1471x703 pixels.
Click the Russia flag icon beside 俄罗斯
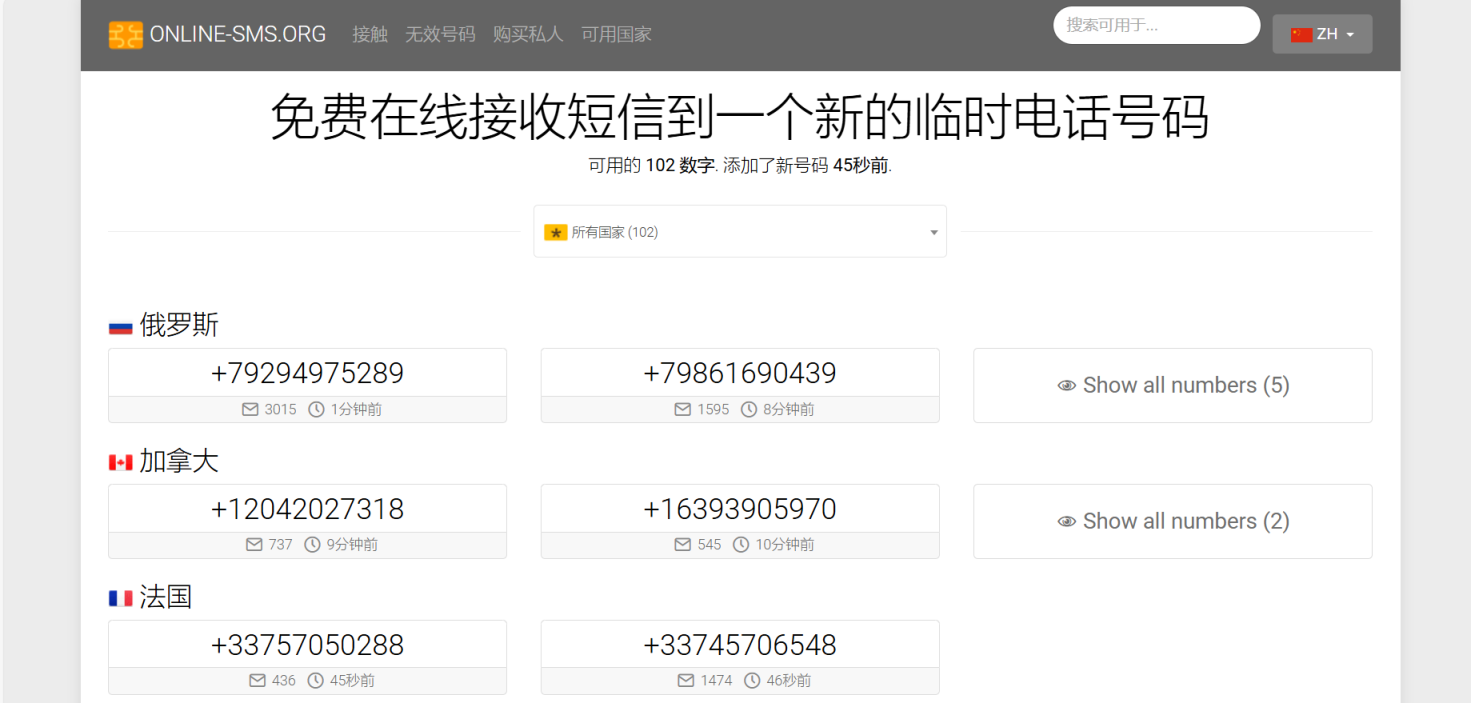click(119, 325)
